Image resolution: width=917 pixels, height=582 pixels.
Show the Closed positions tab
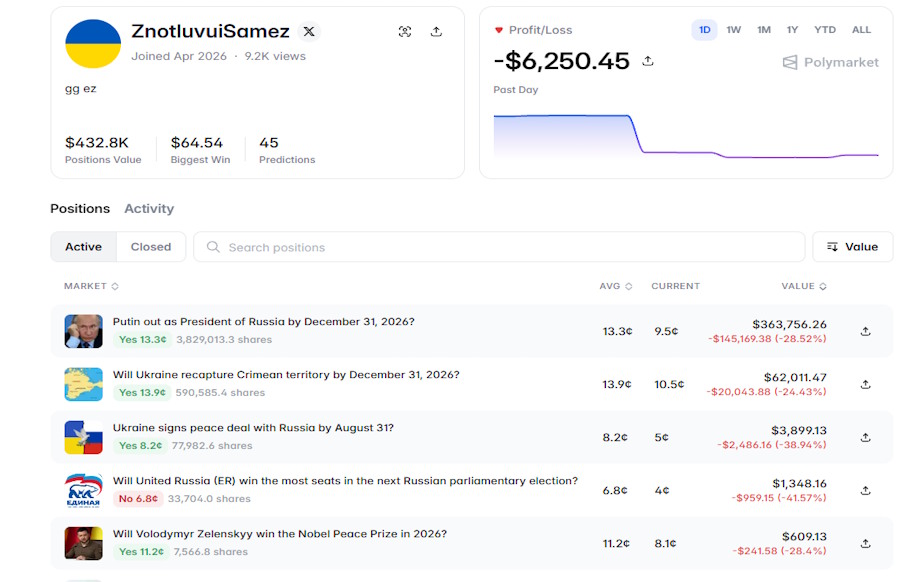151,247
